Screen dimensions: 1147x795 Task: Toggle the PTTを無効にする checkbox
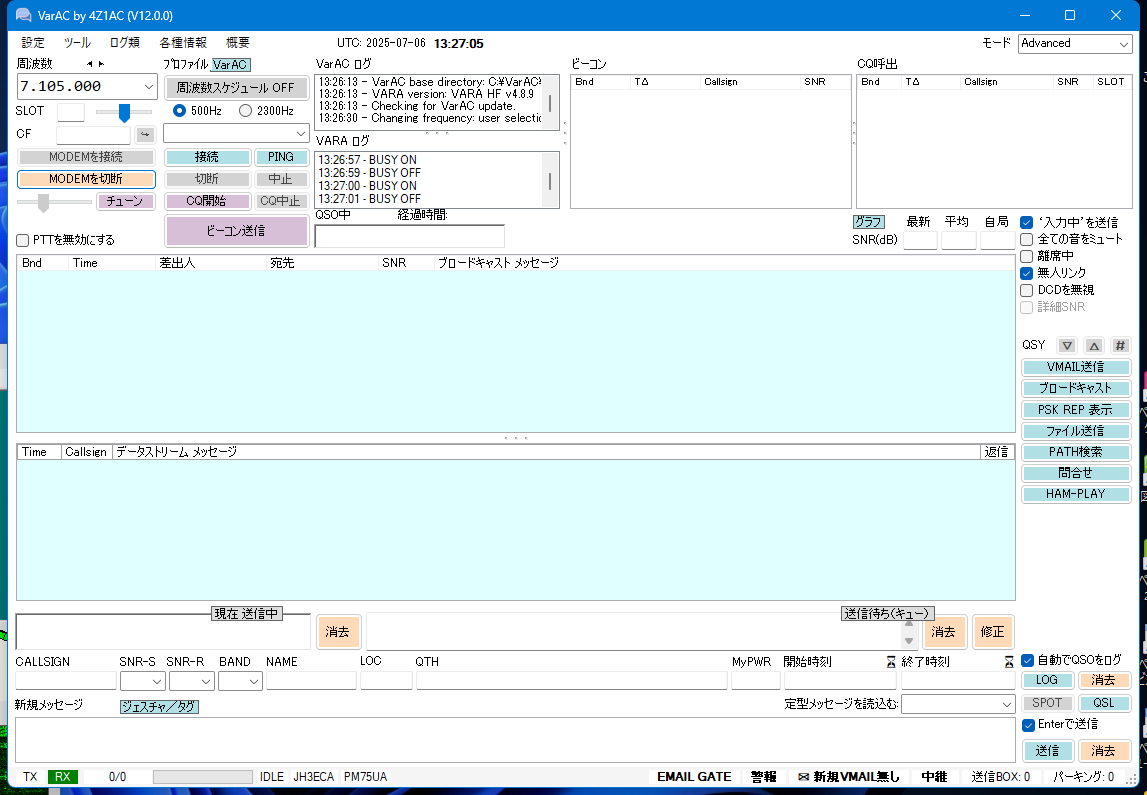pos(23,240)
